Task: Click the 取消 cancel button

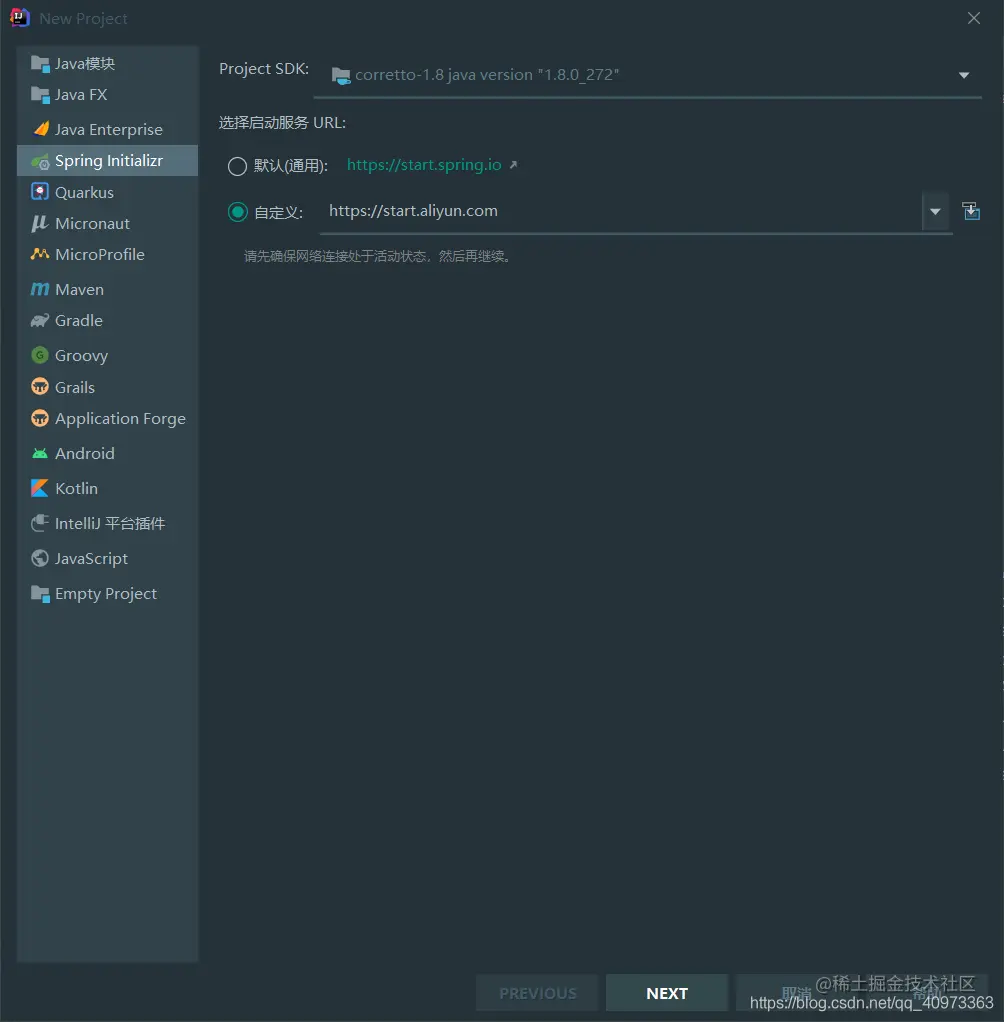Action: coord(795,993)
